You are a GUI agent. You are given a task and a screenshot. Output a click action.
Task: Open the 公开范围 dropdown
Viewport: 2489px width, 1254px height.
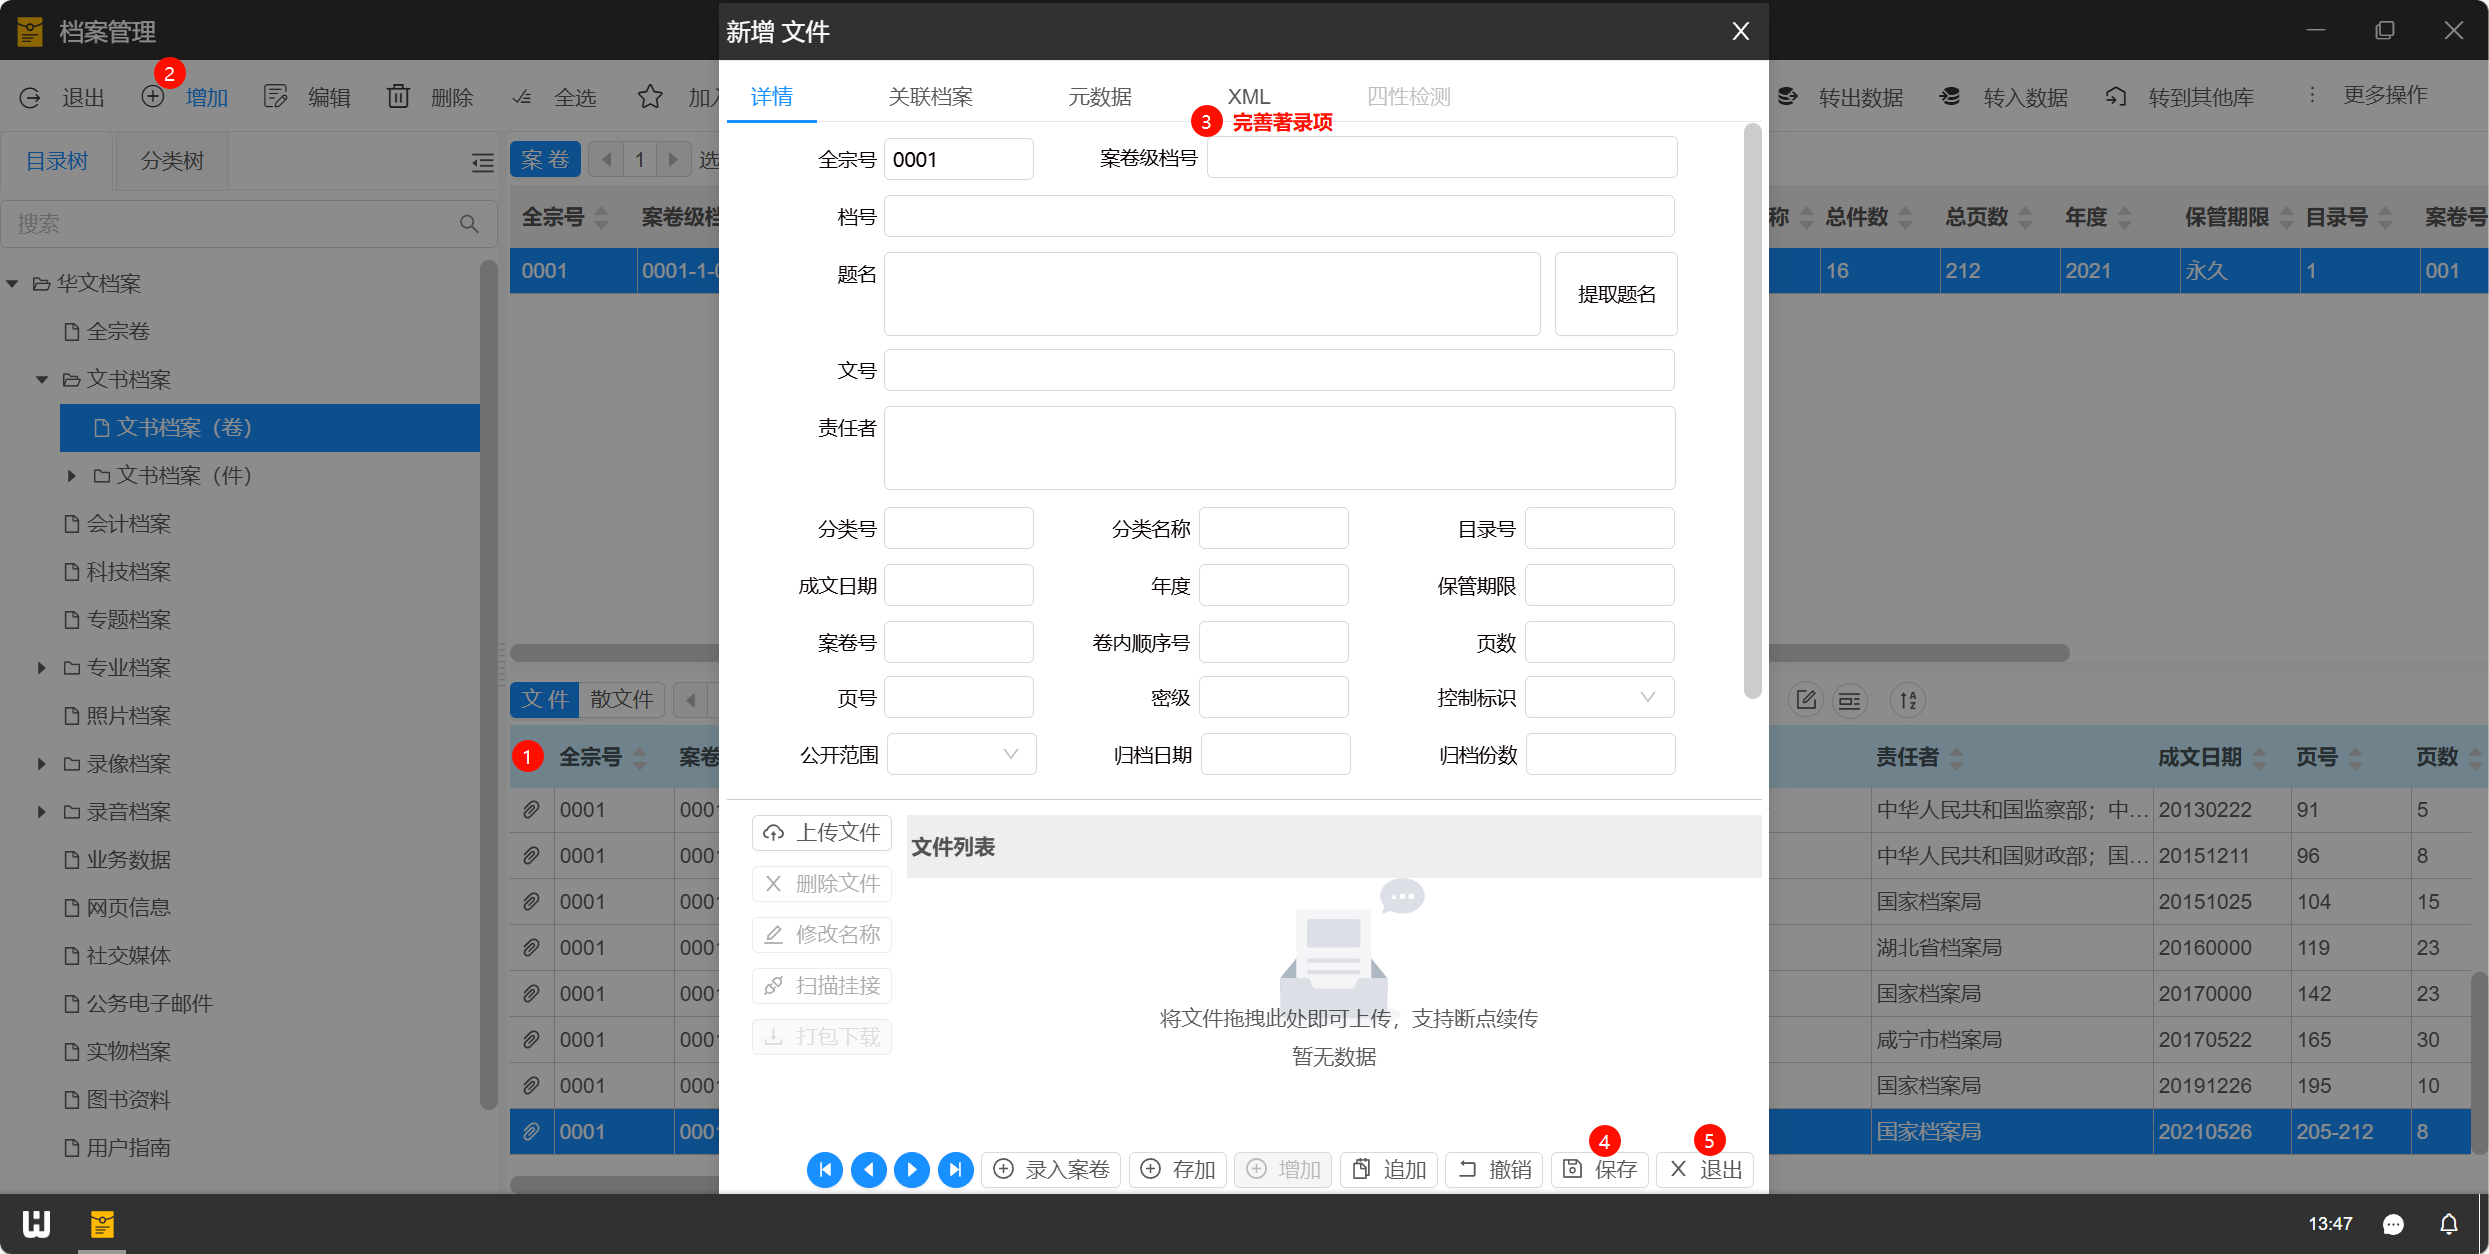coord(961,754)
